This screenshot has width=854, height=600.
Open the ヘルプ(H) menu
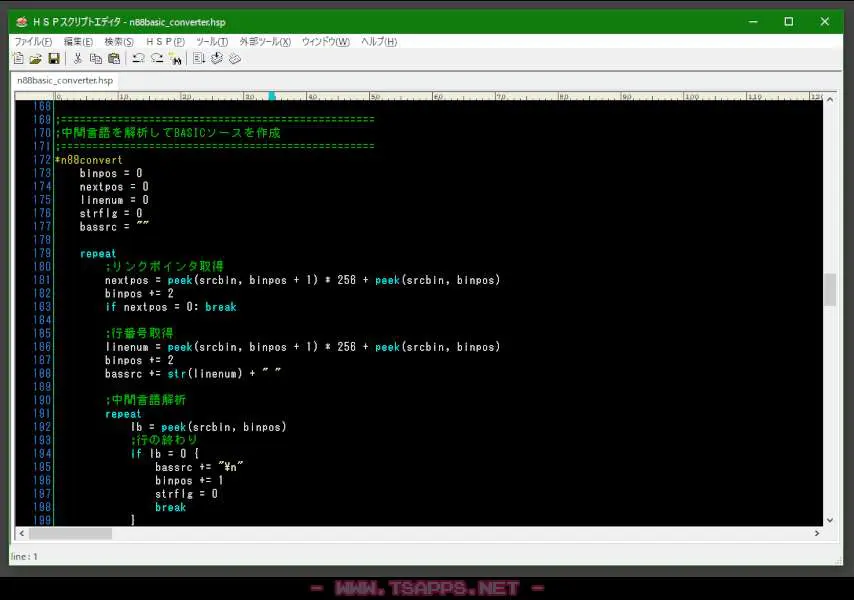coord(378,42)
